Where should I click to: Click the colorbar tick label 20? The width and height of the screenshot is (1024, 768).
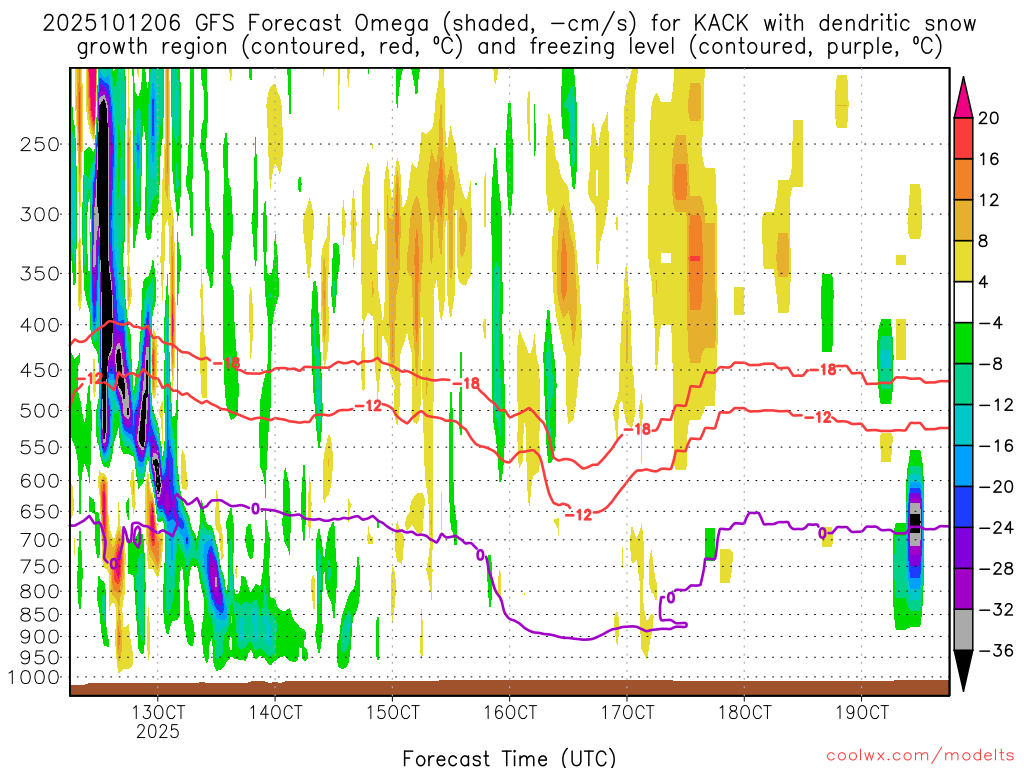click(x=989, y=118)
